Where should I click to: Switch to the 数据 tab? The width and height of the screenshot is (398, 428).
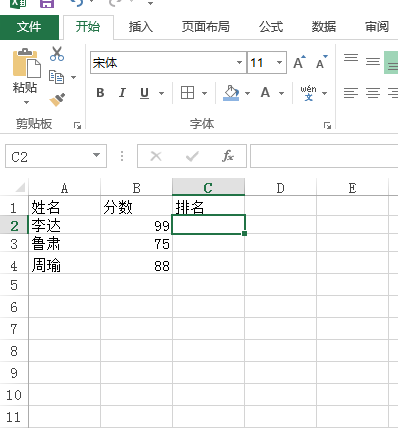pyautogui.click(x=324, y=27)
